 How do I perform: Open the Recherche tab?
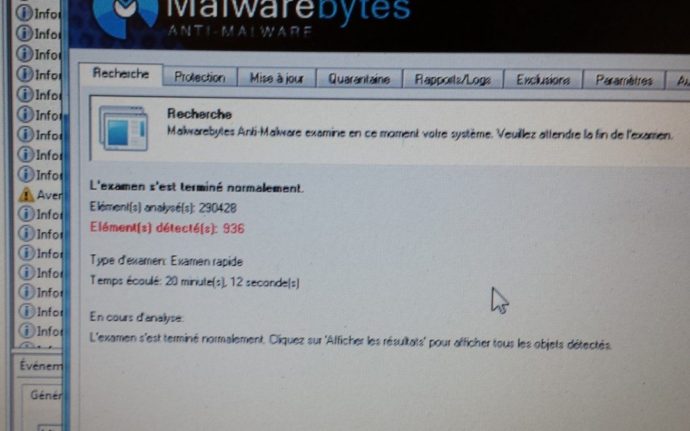tap(121, 74)
